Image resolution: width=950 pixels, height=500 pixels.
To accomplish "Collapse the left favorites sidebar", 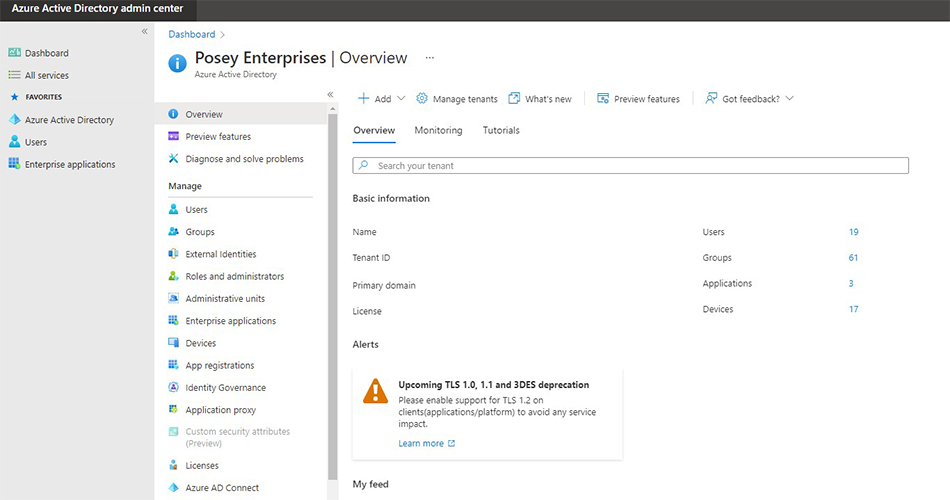I will (x=145, y=32).
